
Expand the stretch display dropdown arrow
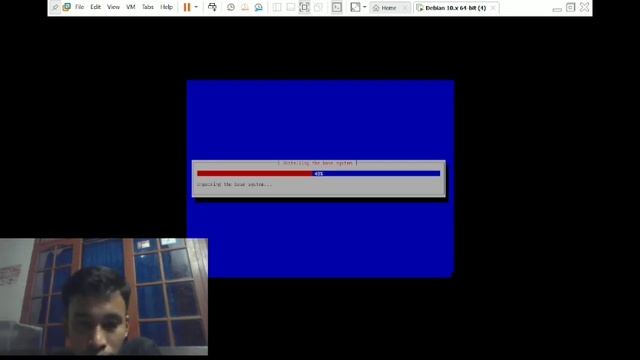coord(364,7)
